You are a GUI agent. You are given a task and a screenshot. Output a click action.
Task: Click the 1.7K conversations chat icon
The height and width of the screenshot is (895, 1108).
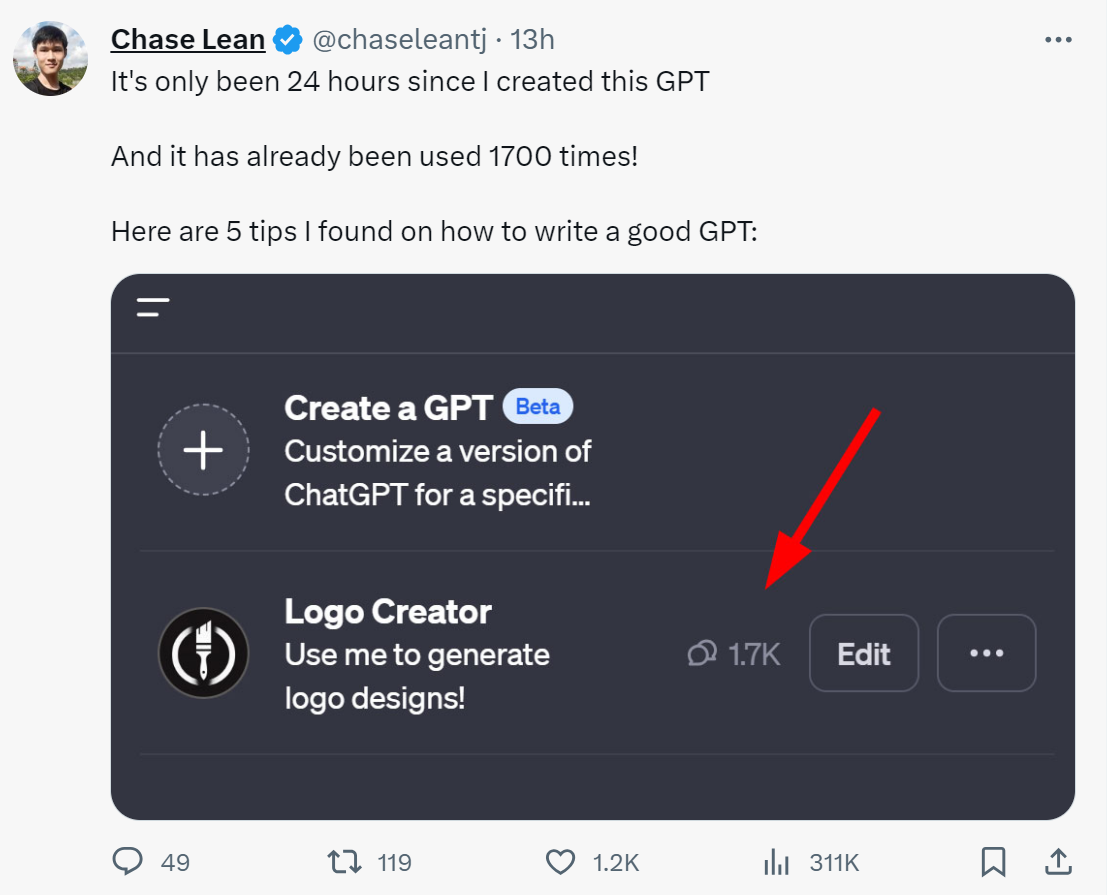tap(702, 653)
